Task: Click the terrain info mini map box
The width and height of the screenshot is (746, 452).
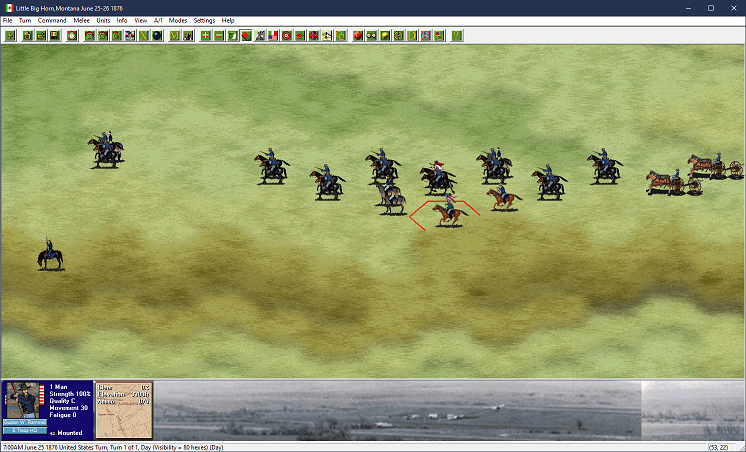Action: tap(124, 410)
